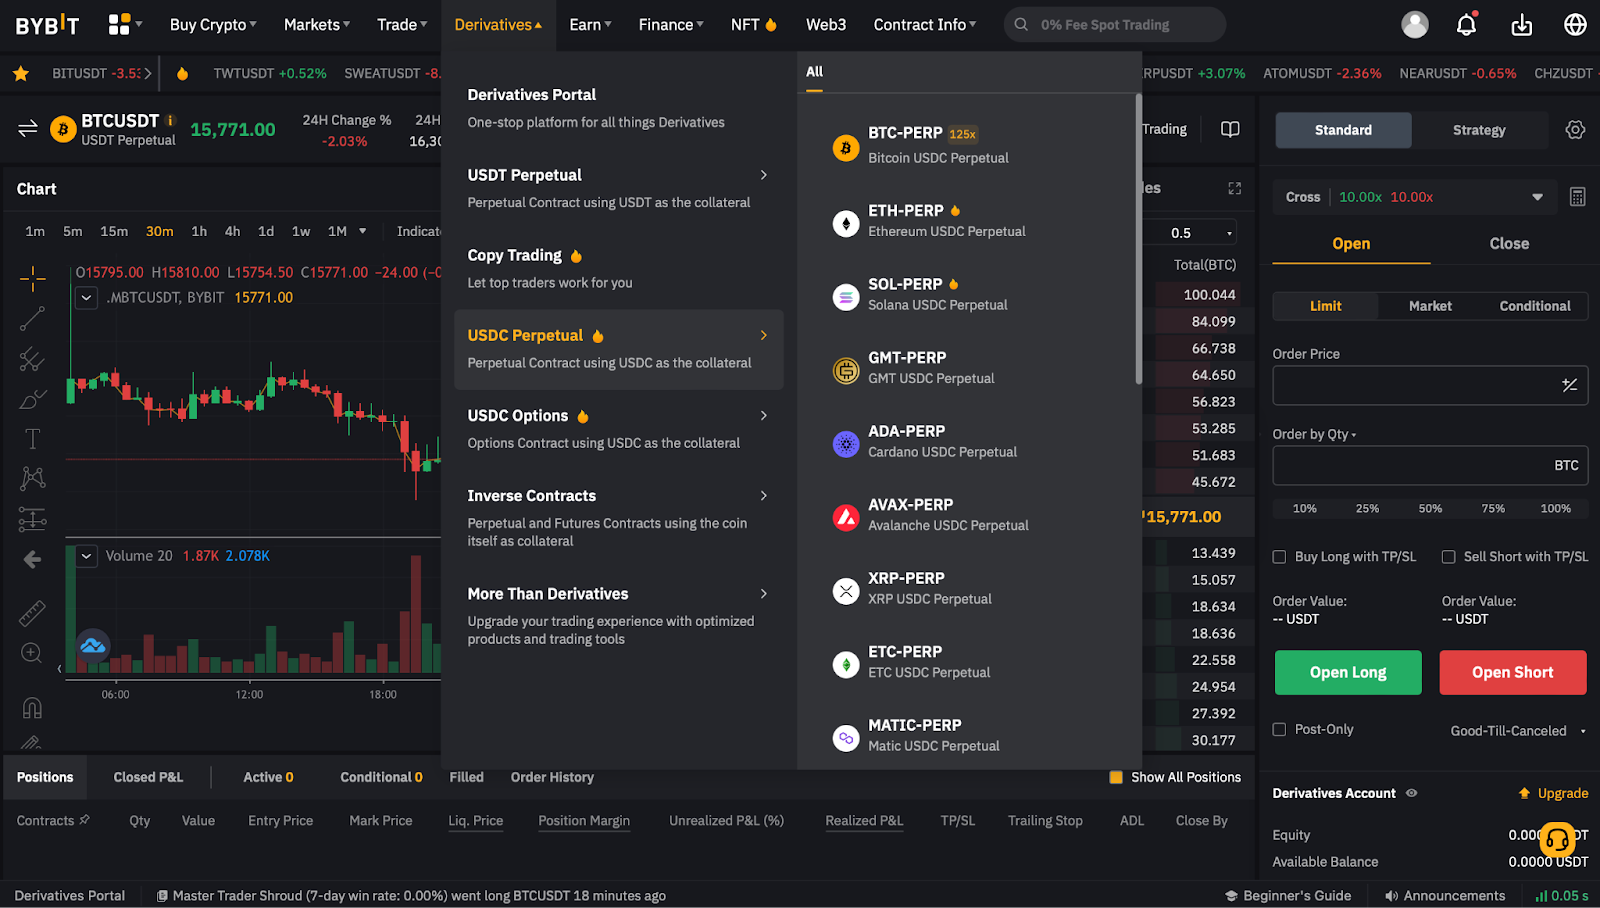
Task: Open the Markets menu
Action: [x=317, y=25]
